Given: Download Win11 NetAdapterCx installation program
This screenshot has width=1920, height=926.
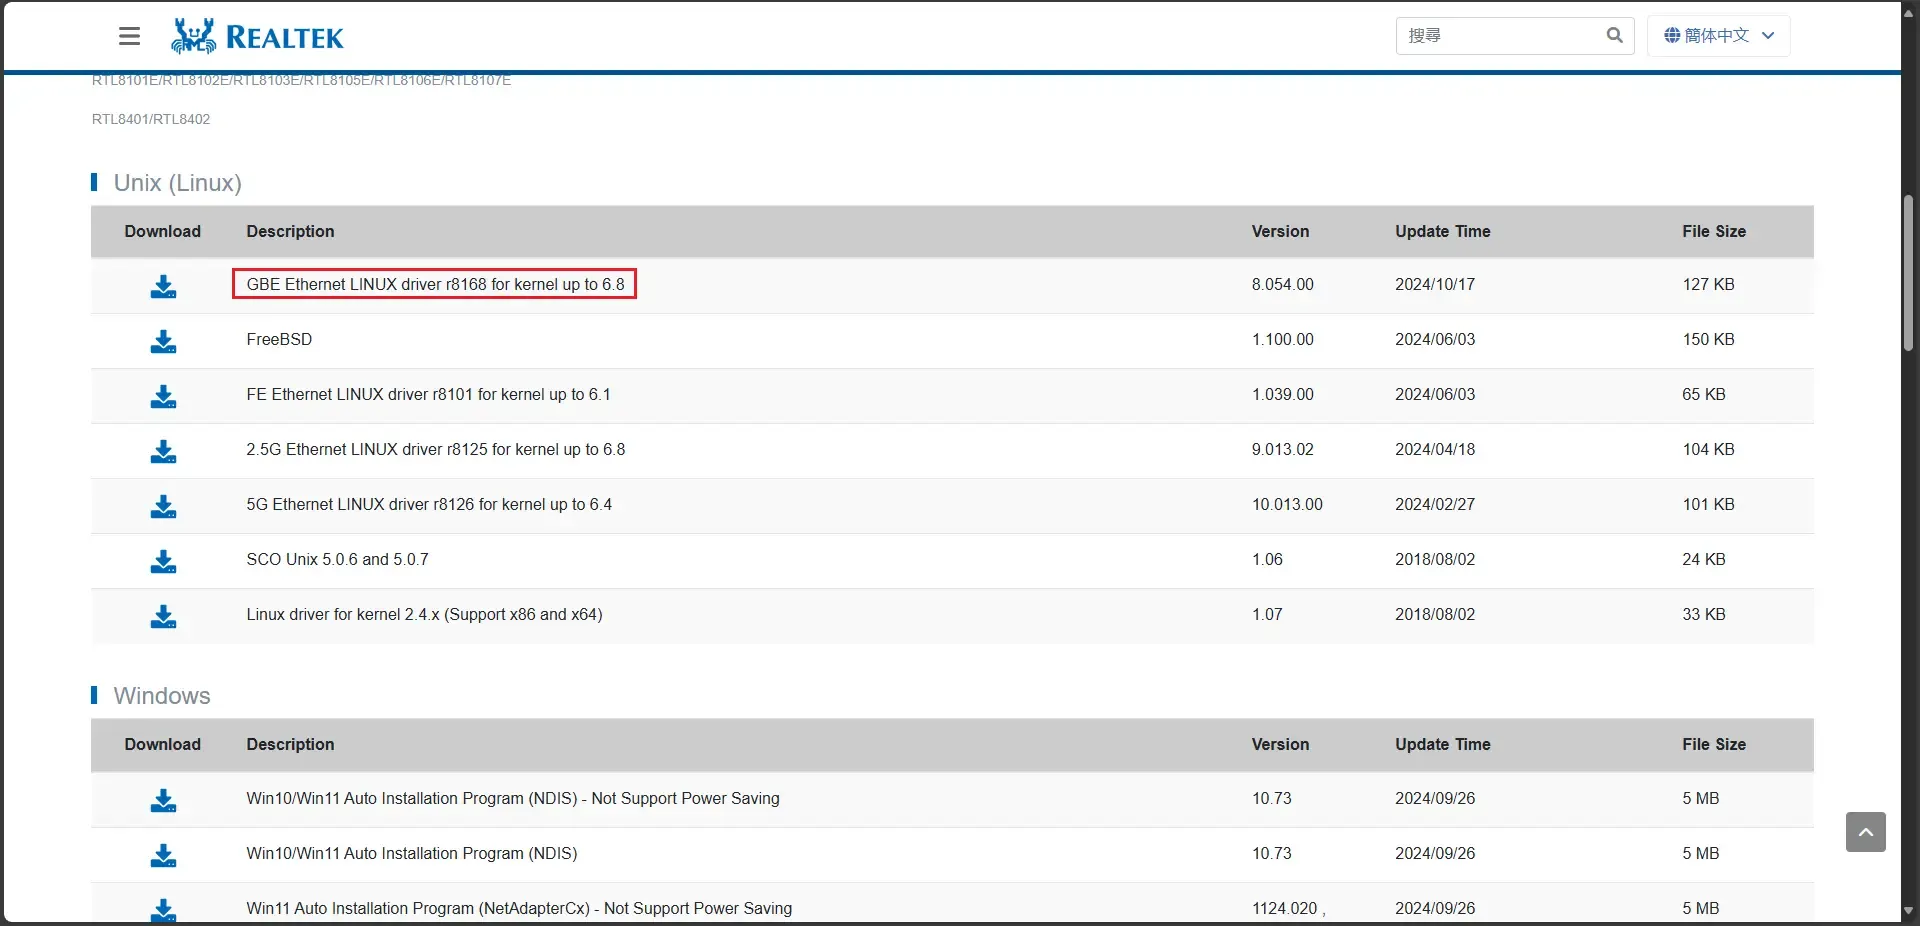Looking at the screenshot, I should tap(163, 909).
